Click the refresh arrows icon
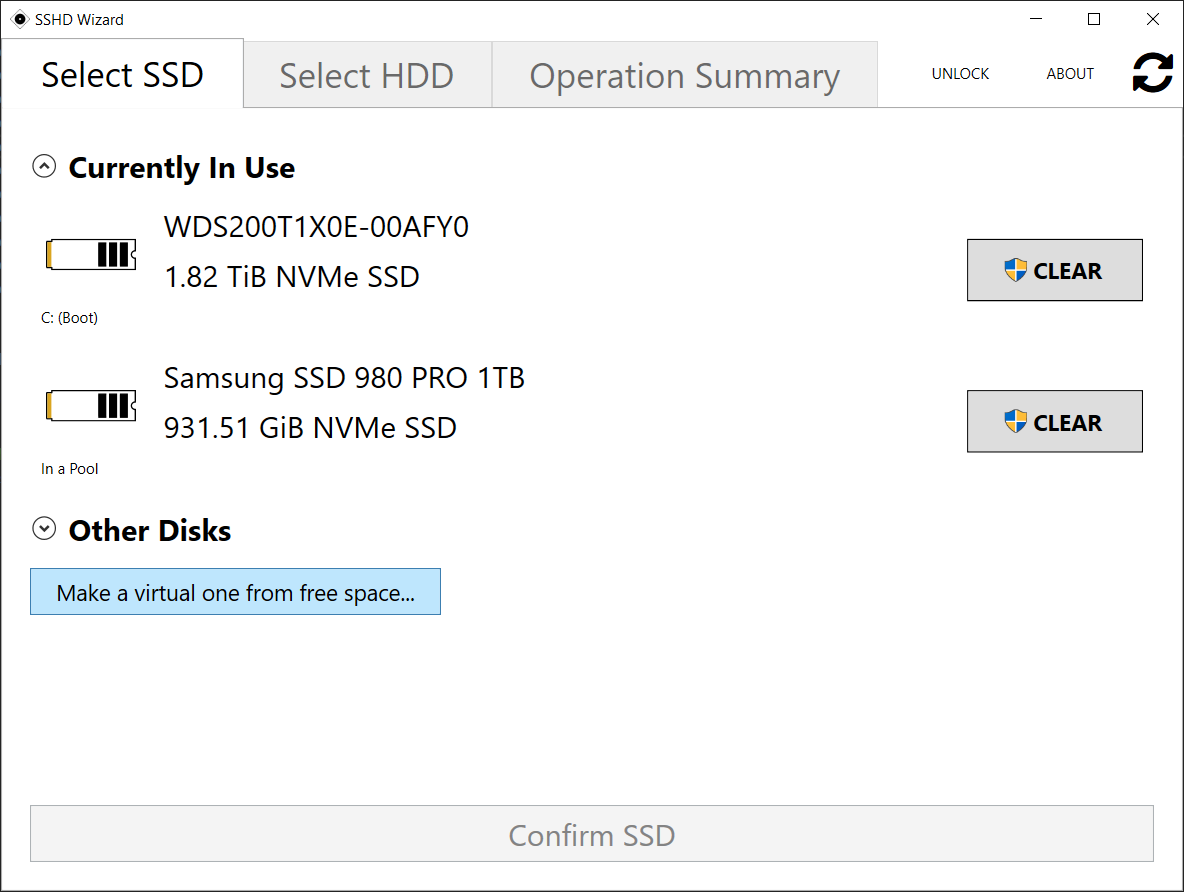1184x892 pixels. coord(1152,73)
